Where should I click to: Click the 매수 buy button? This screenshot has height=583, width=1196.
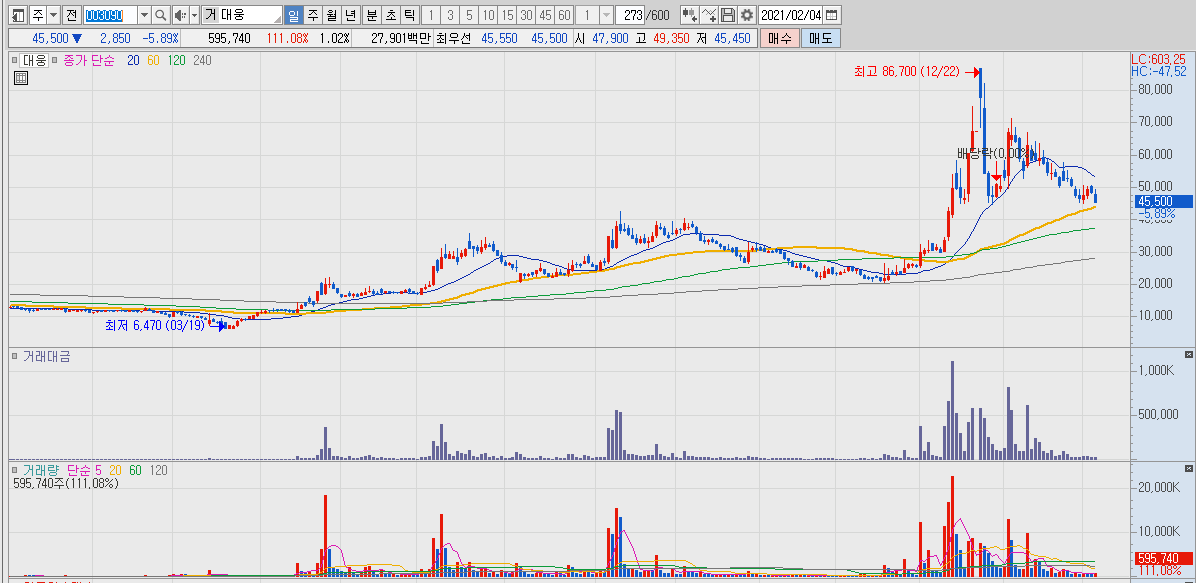pos(779,38)
